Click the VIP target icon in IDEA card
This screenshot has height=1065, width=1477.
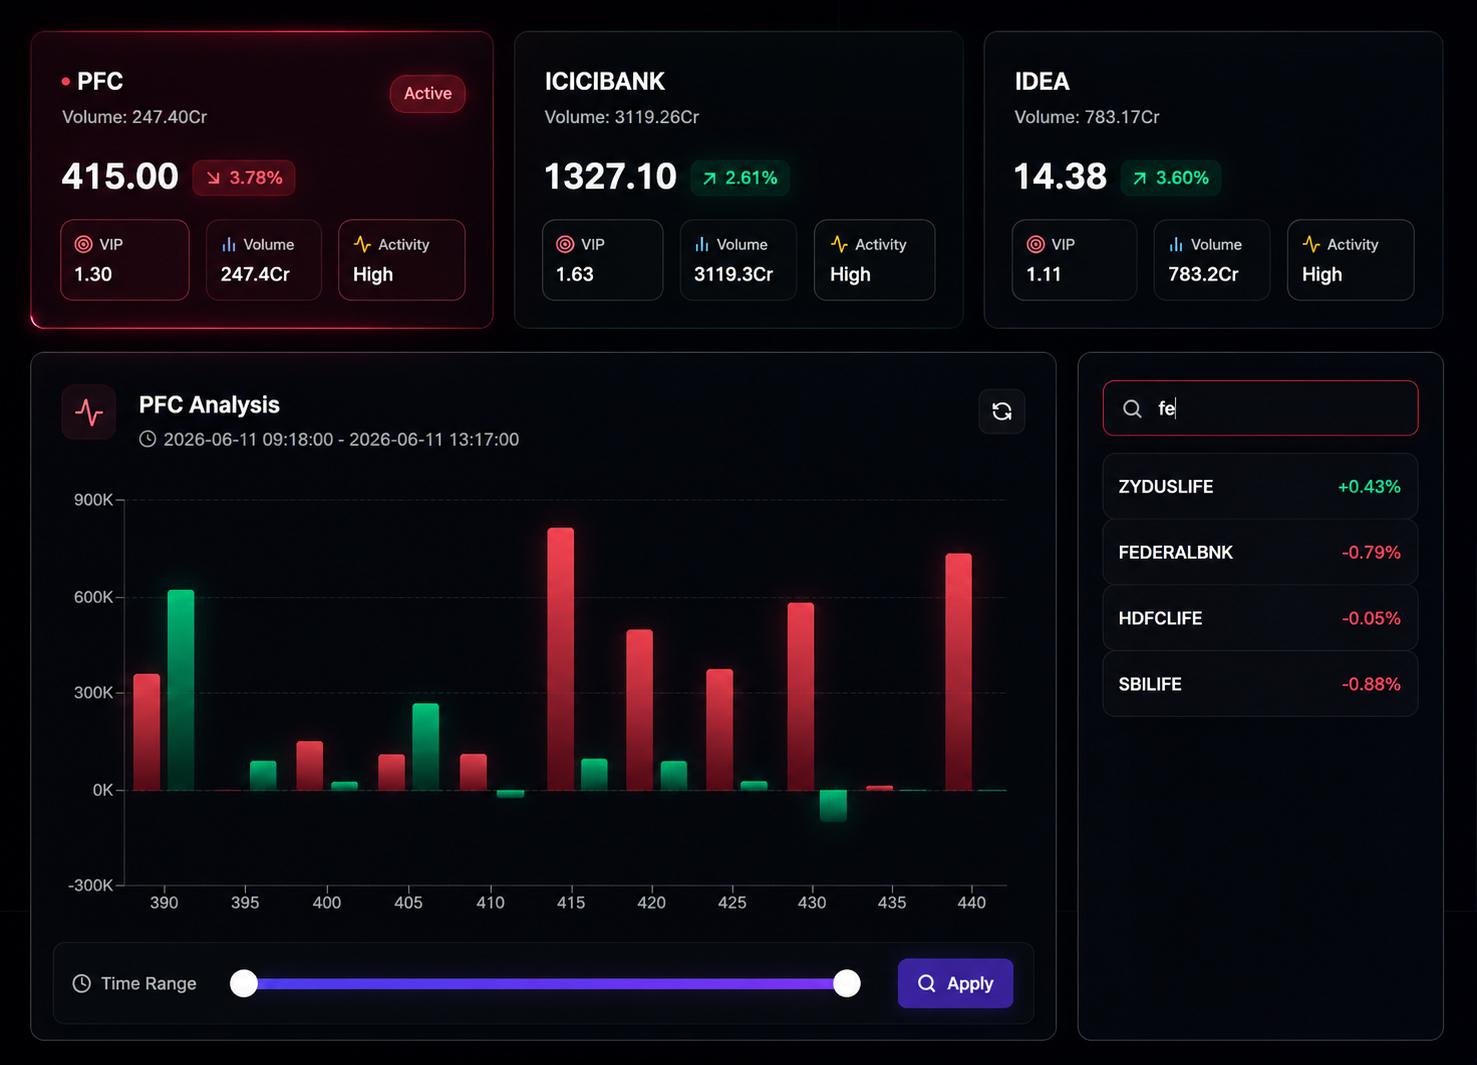tap(1036, 244)
